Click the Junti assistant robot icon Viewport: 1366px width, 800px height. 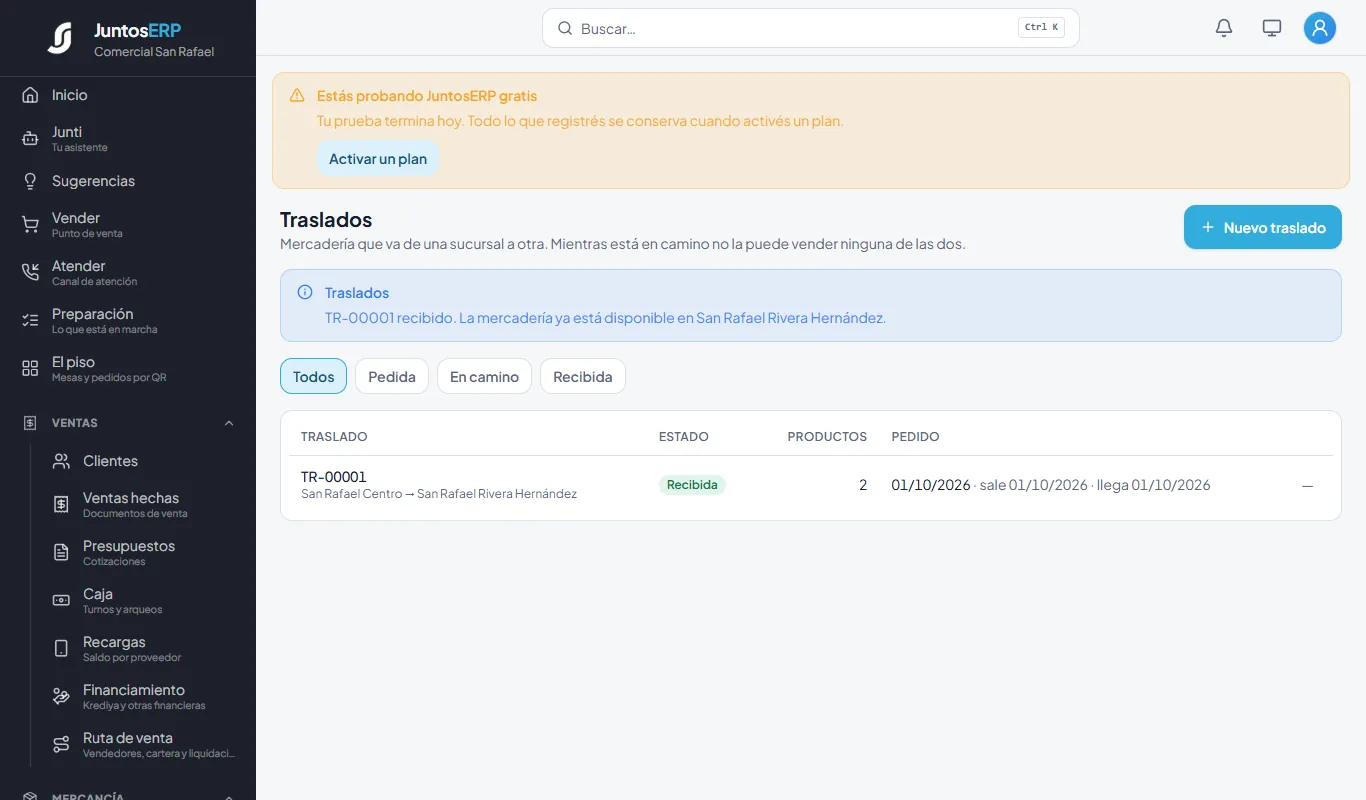(x=30, y=139)
